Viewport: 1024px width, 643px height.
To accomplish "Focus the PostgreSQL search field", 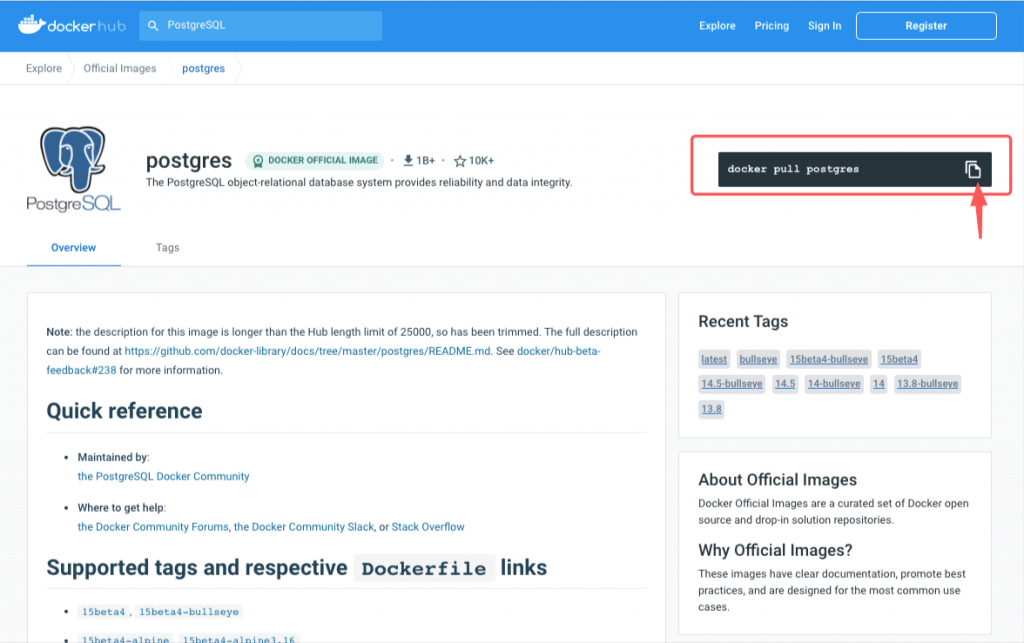I will coord(261,25).
